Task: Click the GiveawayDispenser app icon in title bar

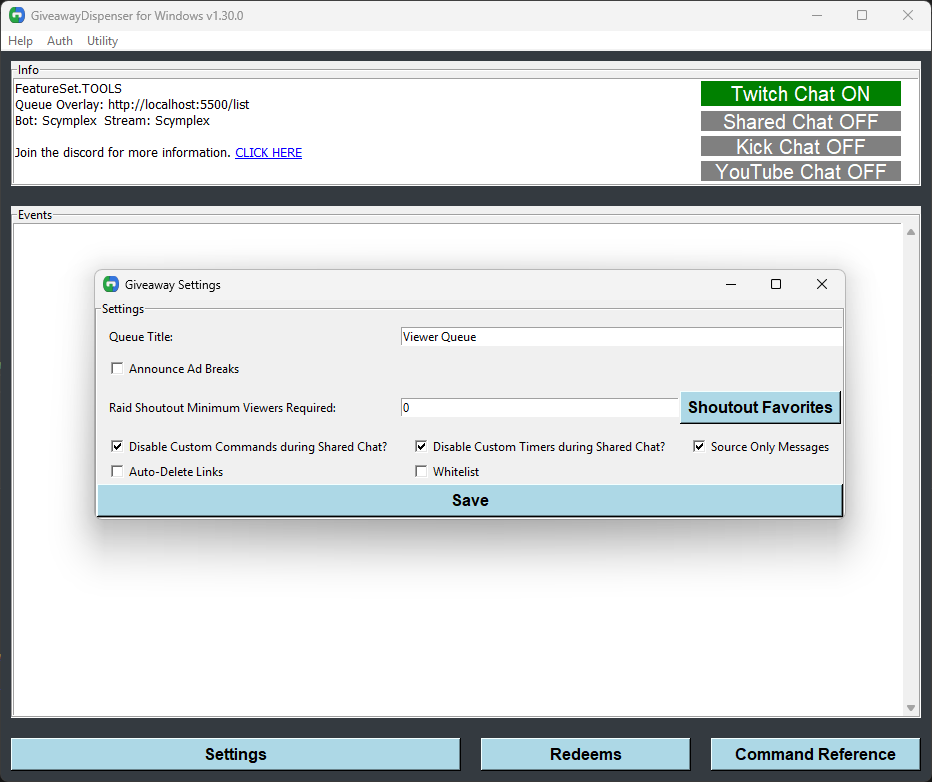Action: pyautogui.click(x=17, y=15)
